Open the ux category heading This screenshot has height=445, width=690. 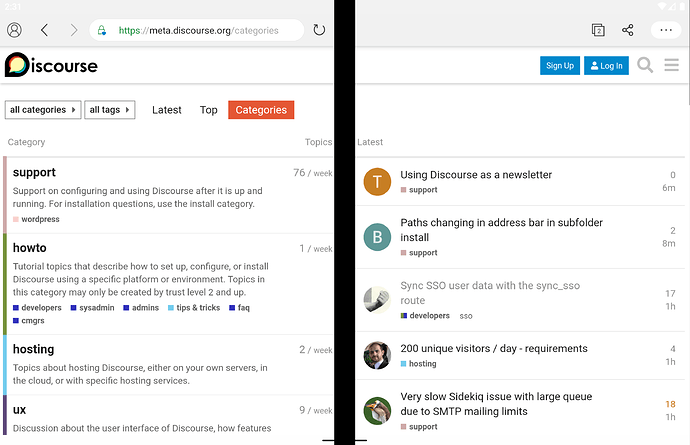19,410
